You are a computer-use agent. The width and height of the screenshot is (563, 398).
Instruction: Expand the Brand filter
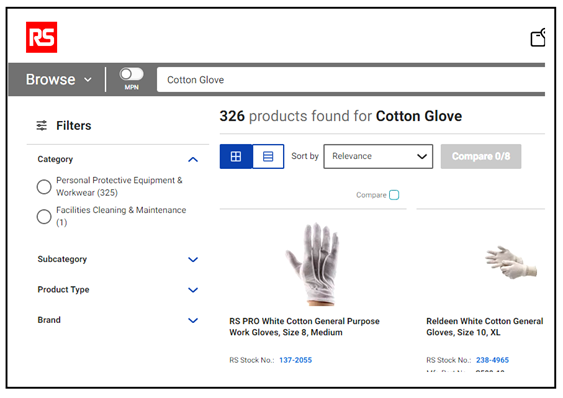tap(193, 320)
